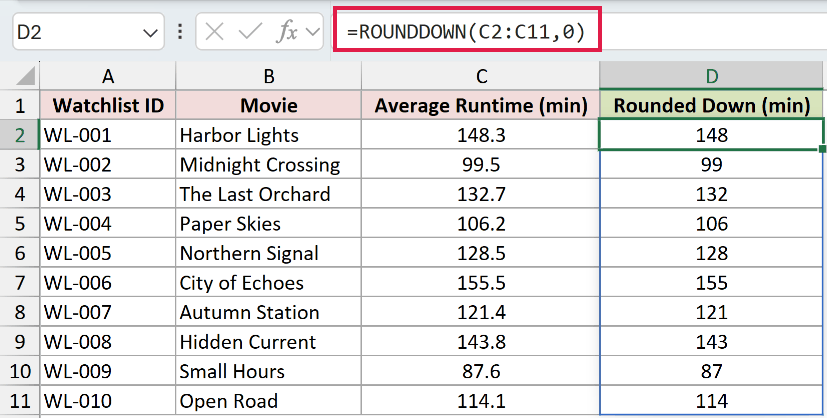Viewport: 827px width, 418px height.
Task: Open the Name Box dropdown arrow
Action: 150,33
